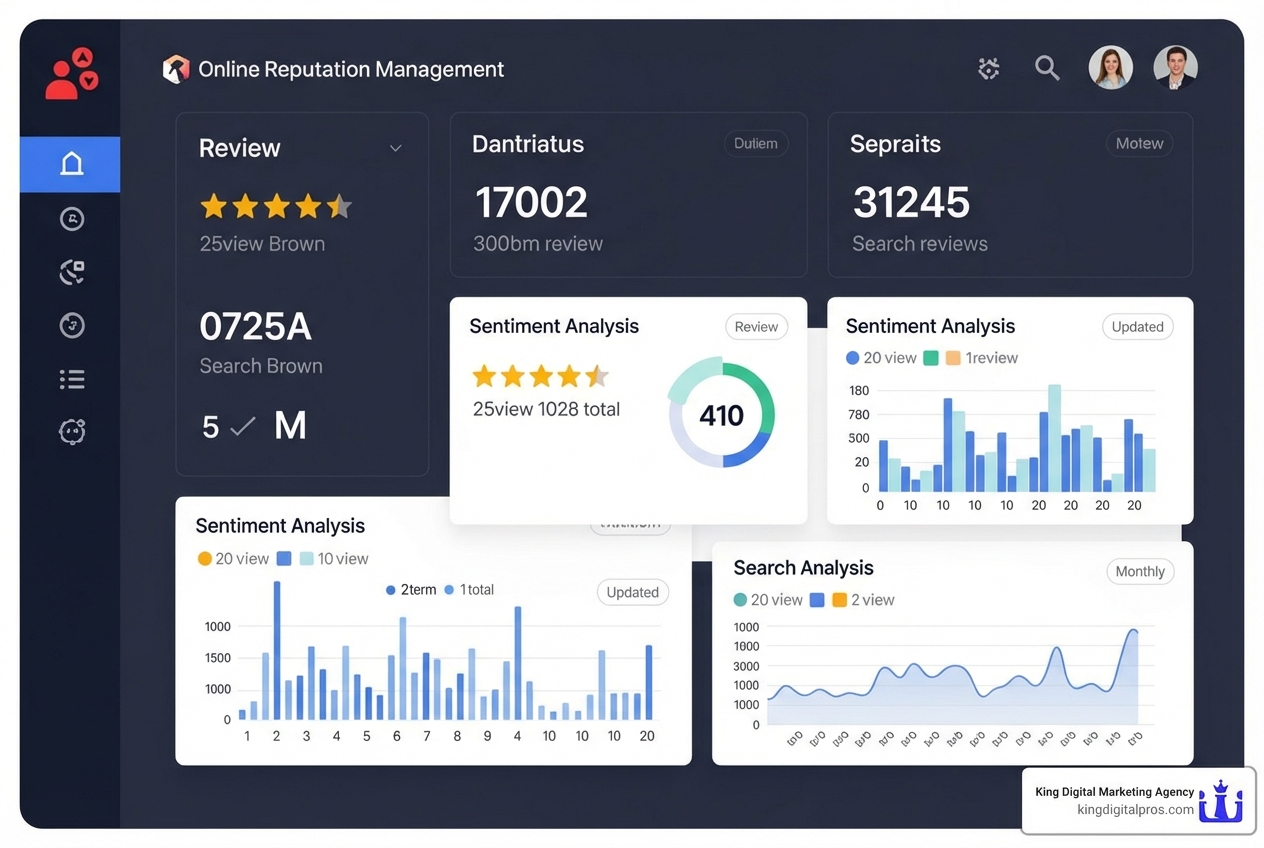Open the list view icon in the sidebar
1264x848 pixels.
click(x=71, y=378)
